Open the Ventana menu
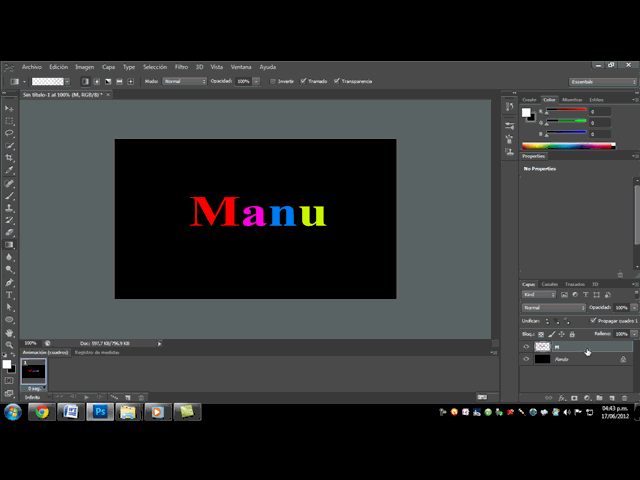640x480 pixels. [x=241, y=67]
